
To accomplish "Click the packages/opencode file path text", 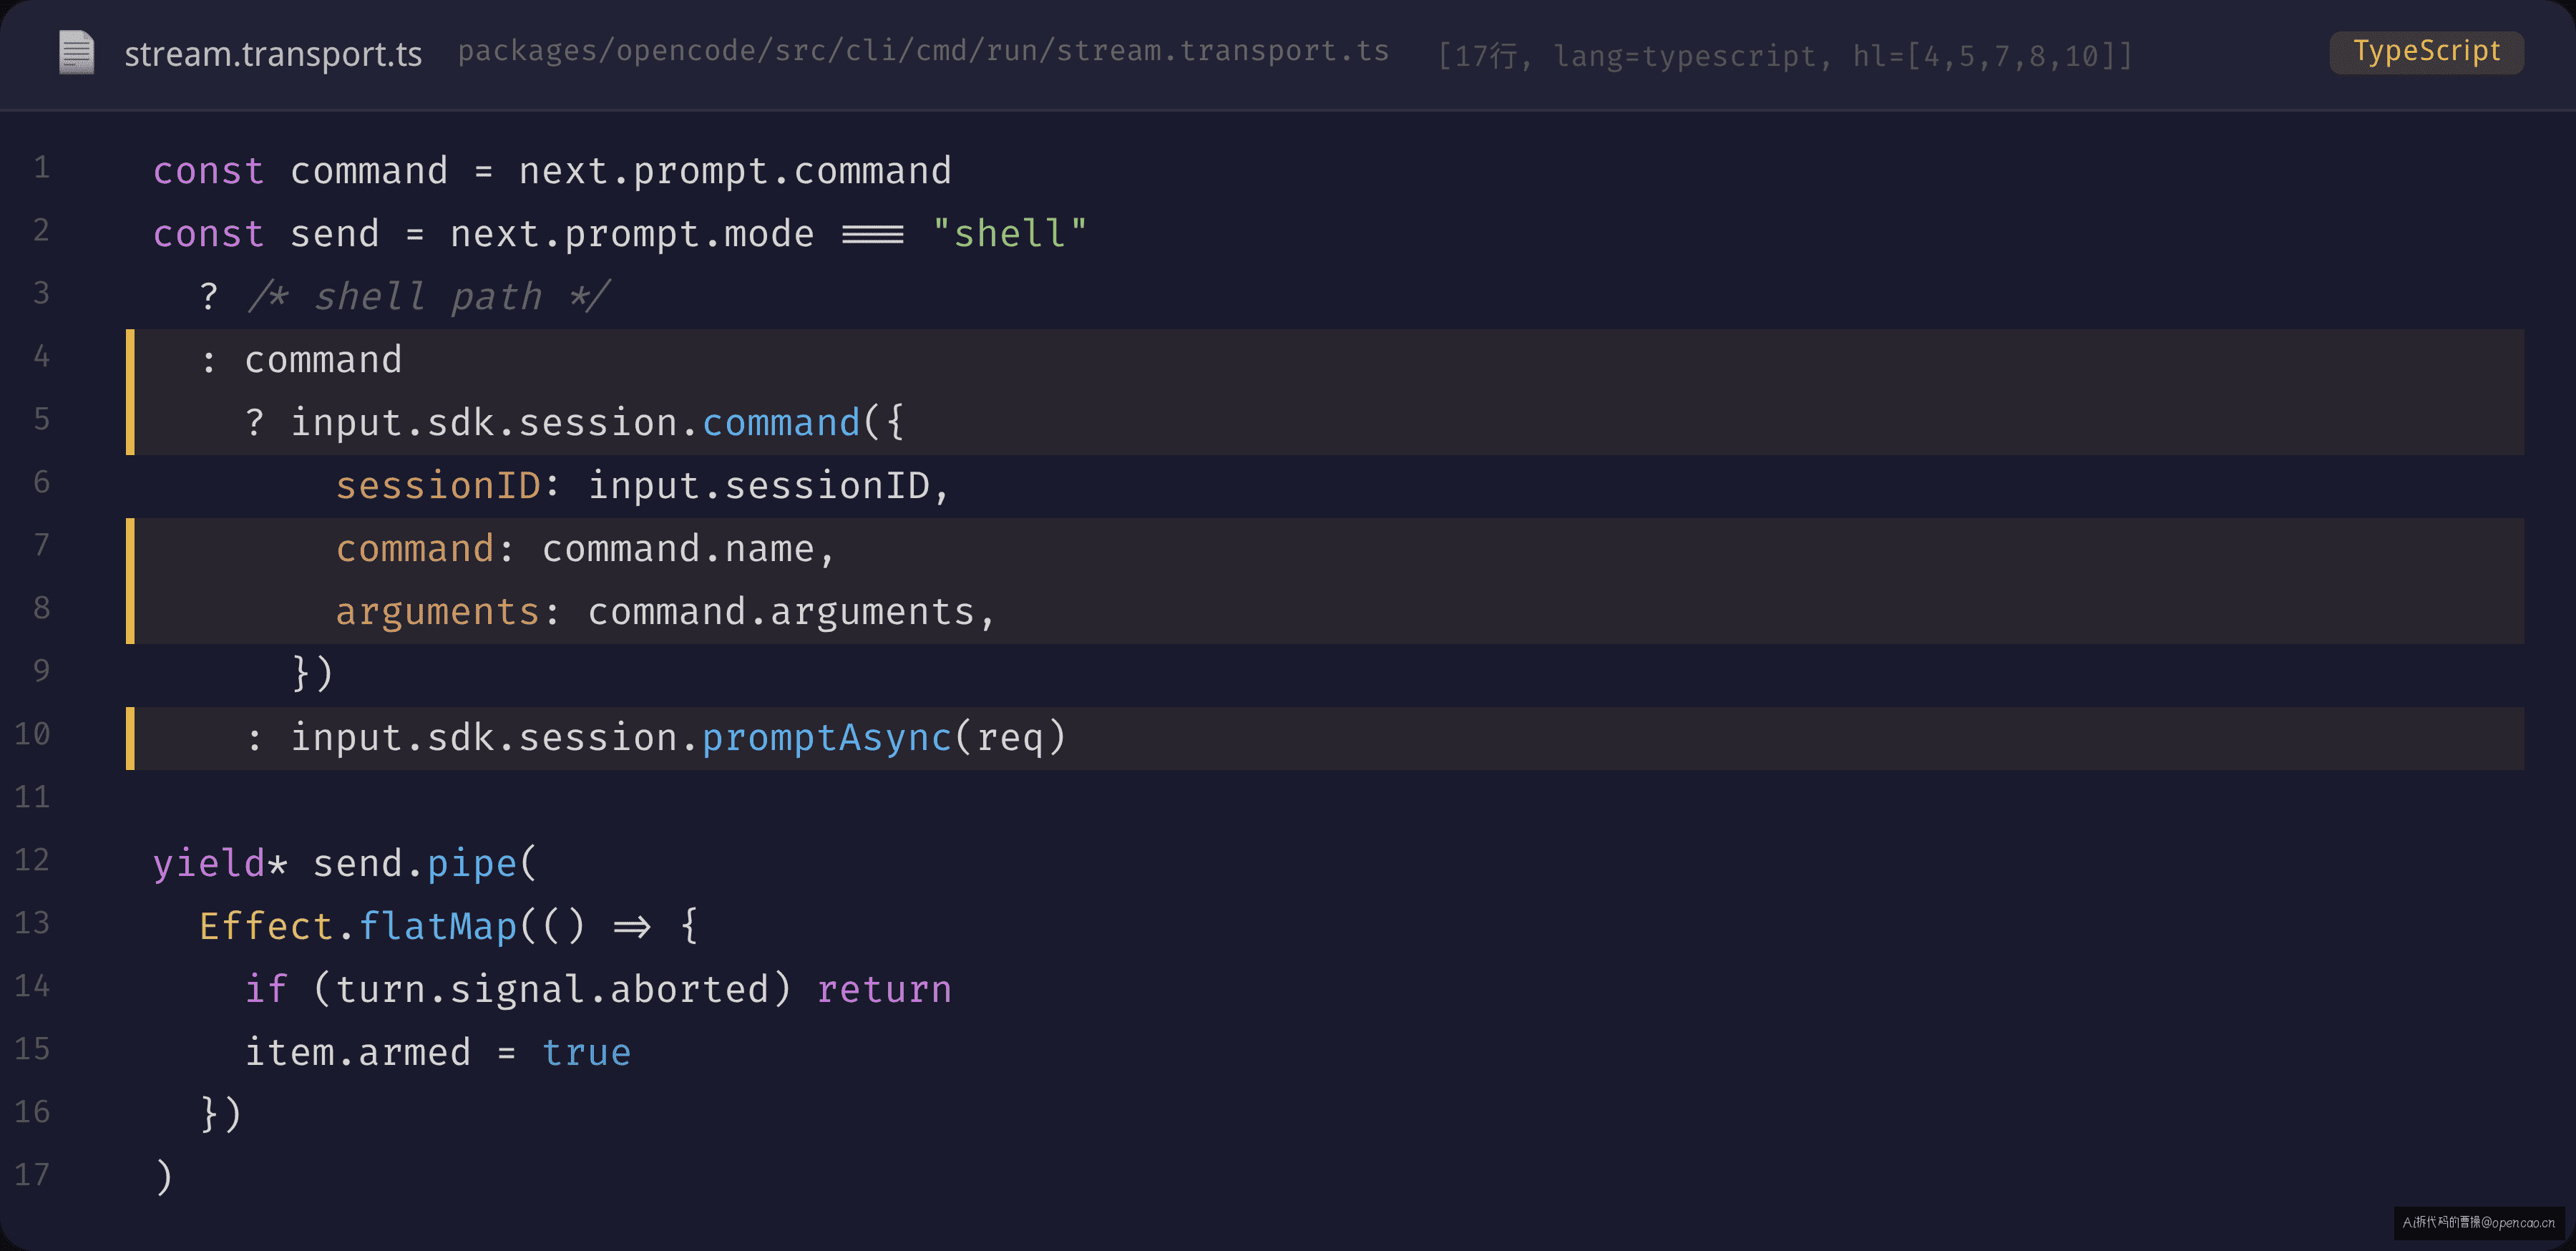I will 923,51.
